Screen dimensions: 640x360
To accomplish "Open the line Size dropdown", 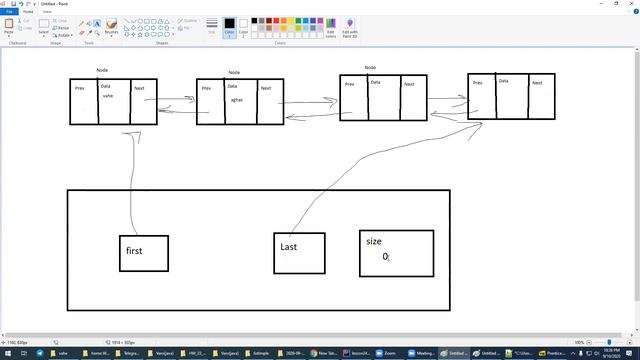I will [x=211, y=27].
